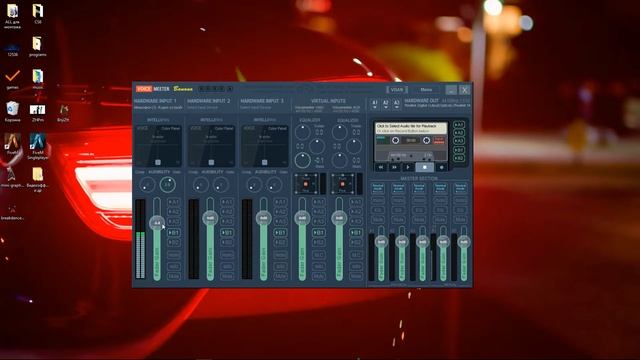Open A3 hardware output device dropdown
Viewport: 640px width, 360px height.
396,104
